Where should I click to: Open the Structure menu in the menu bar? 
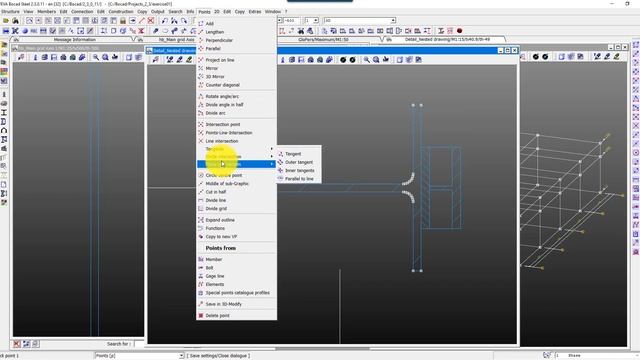[x=11, y=11]
